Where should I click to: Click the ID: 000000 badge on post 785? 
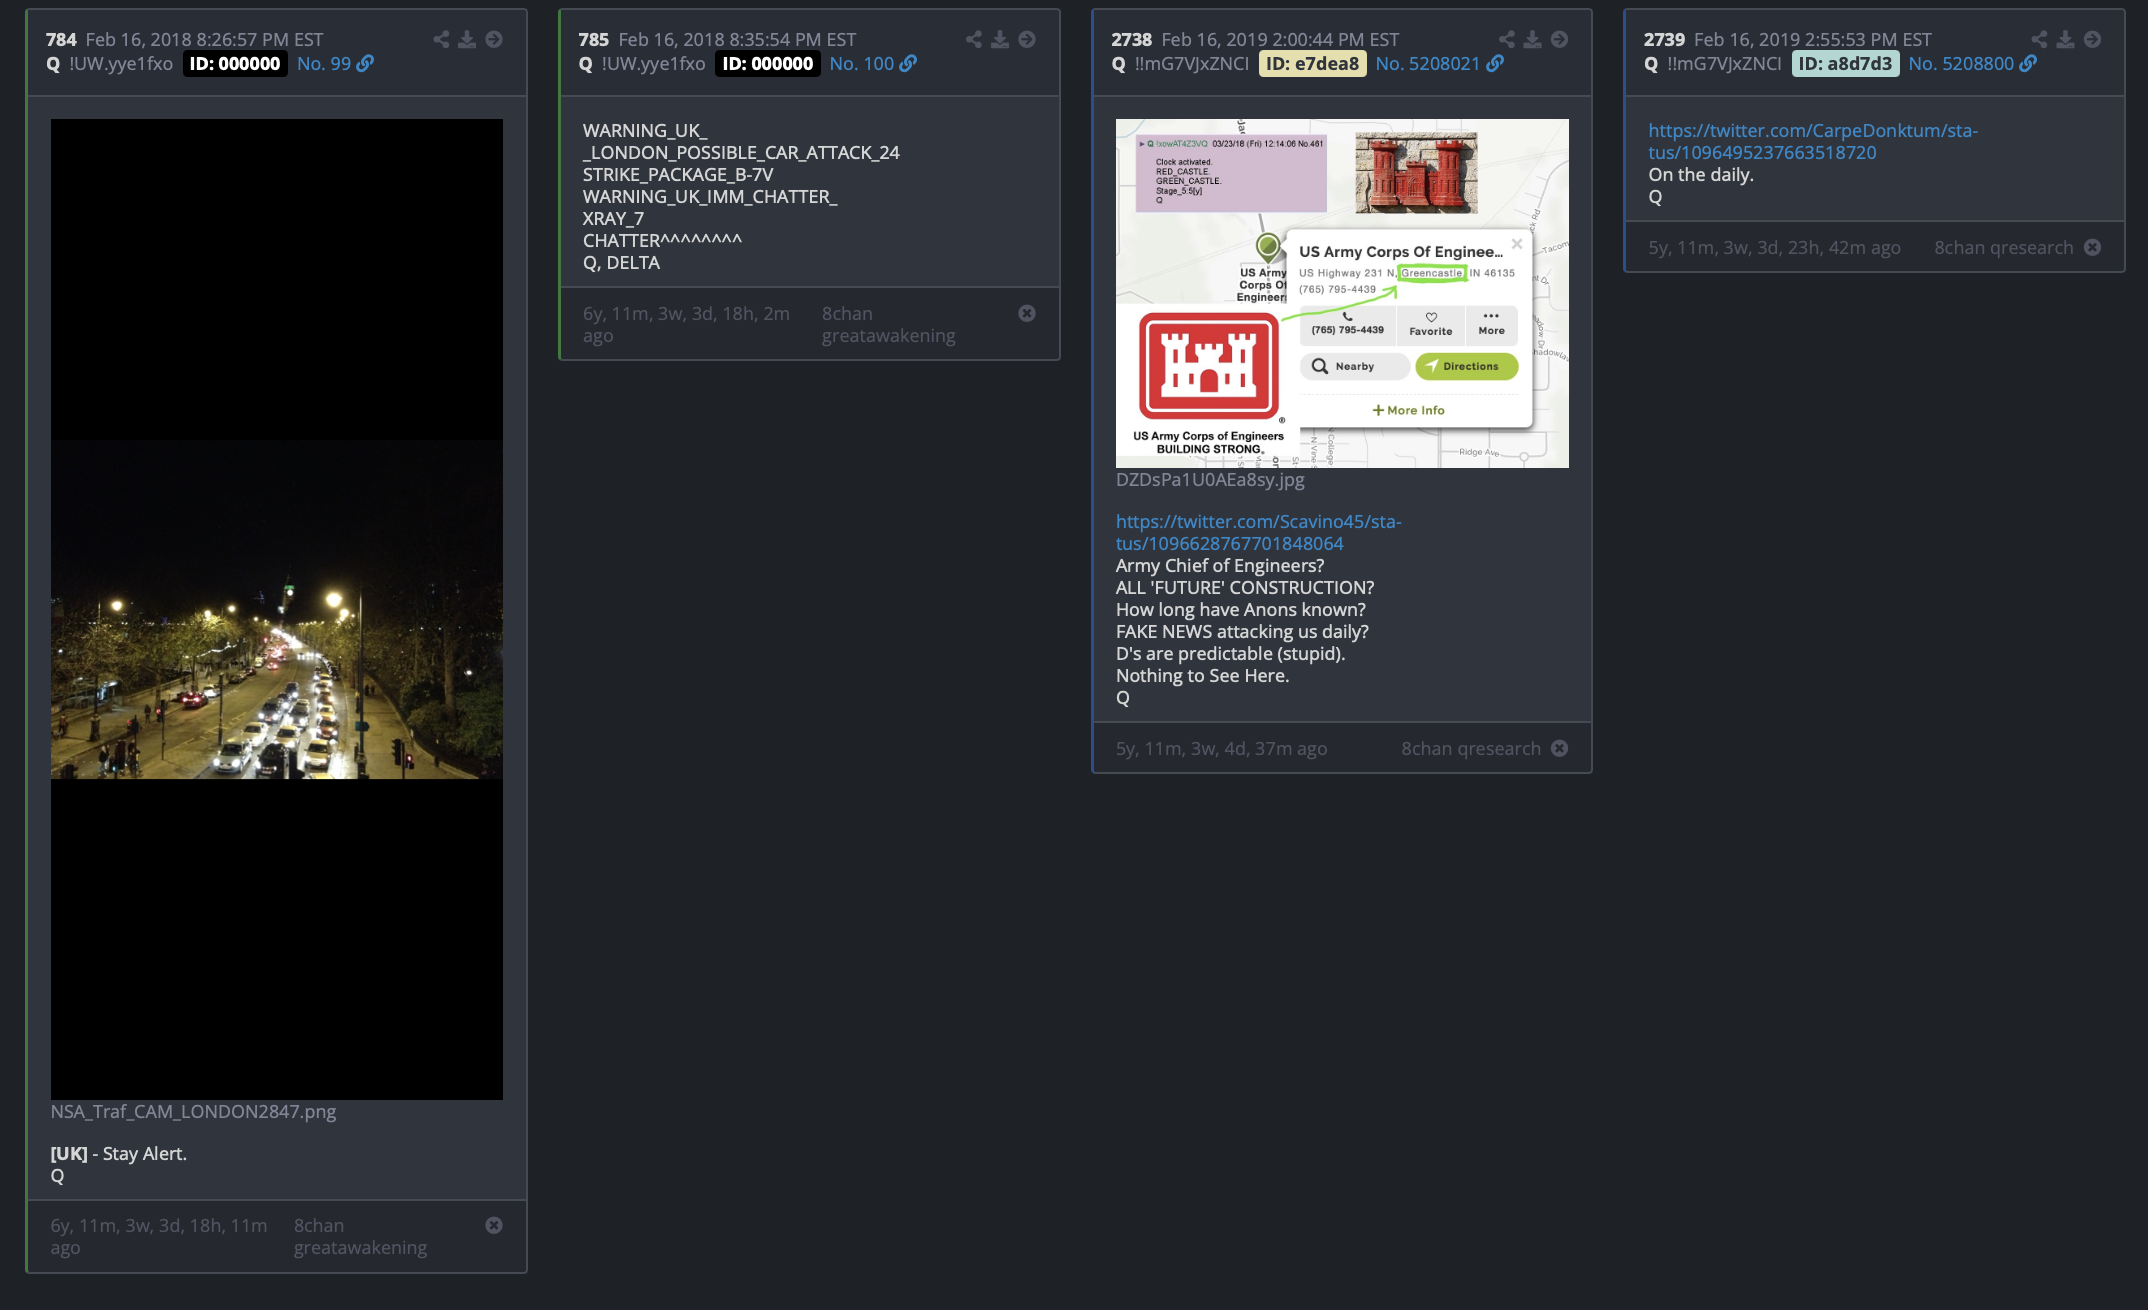[768, 63]
